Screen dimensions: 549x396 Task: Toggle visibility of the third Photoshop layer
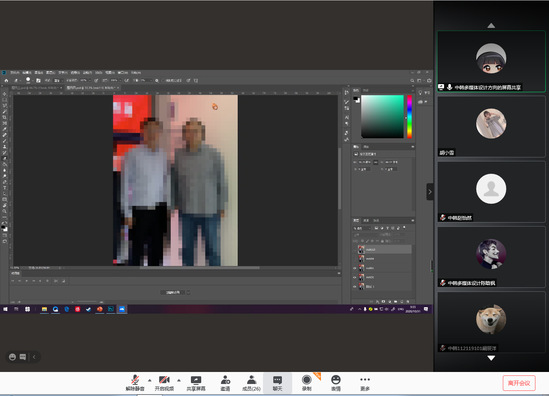(355, 268)
